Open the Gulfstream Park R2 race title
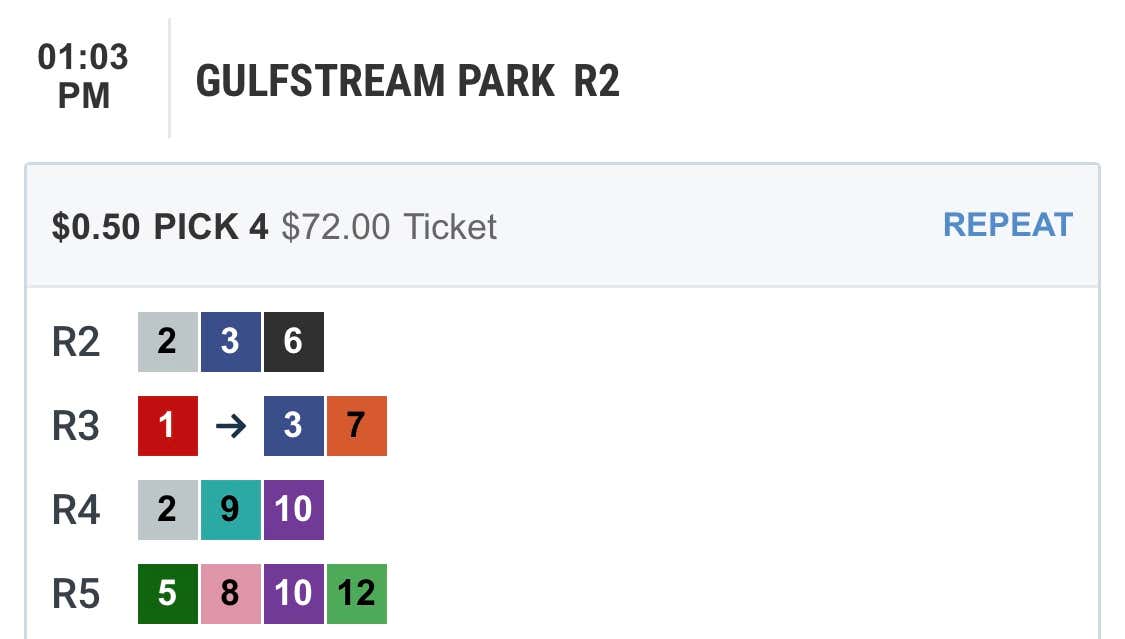 [408, 80]
